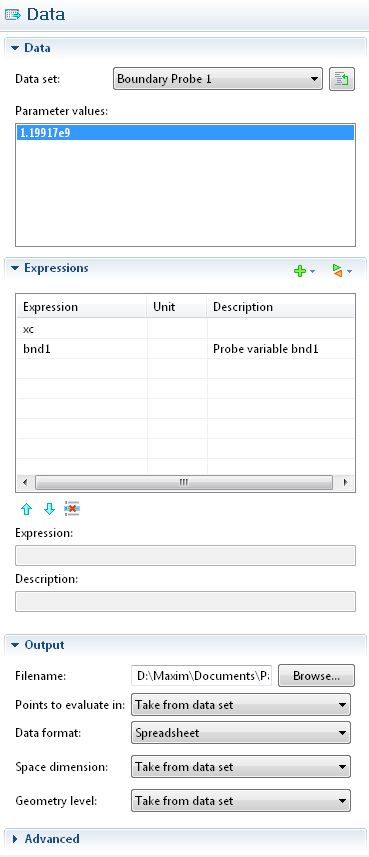This screenshot has width=369, height=857.
Task: Open the Data format Spreadsheet dropdown
Action: click(x=241, y=732)
